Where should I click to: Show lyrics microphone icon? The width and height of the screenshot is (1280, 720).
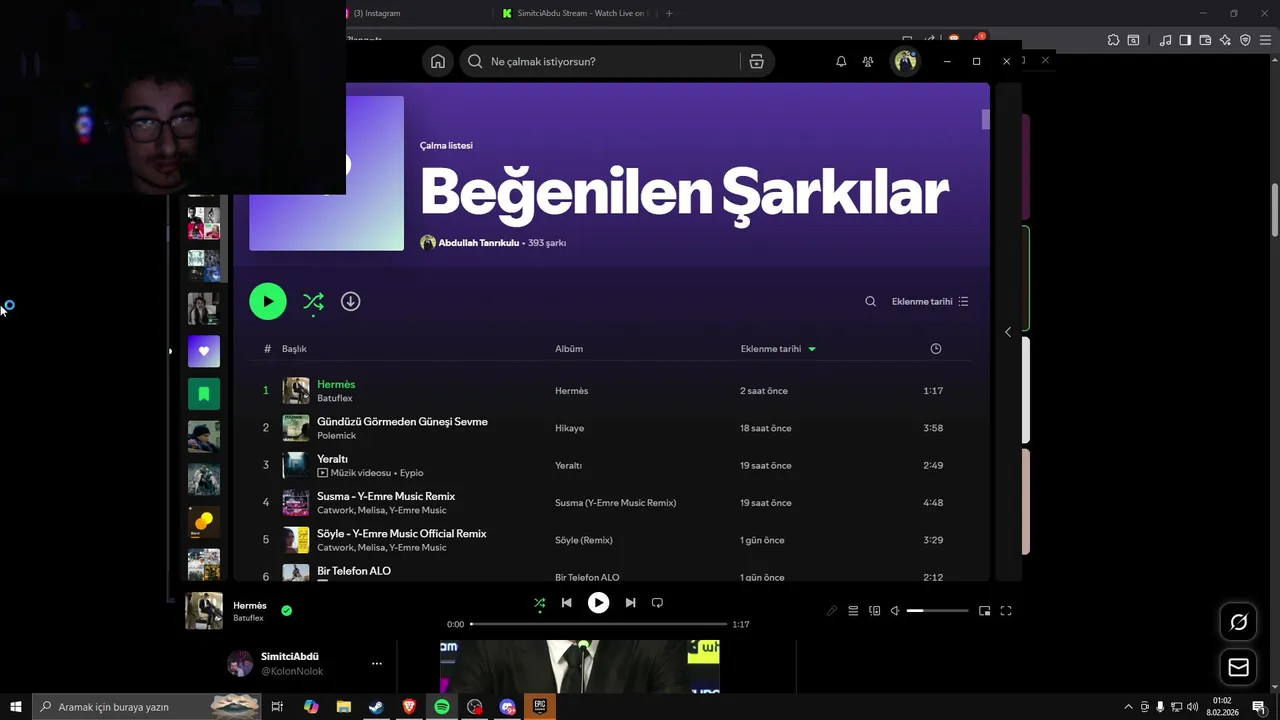click(831, 611)
